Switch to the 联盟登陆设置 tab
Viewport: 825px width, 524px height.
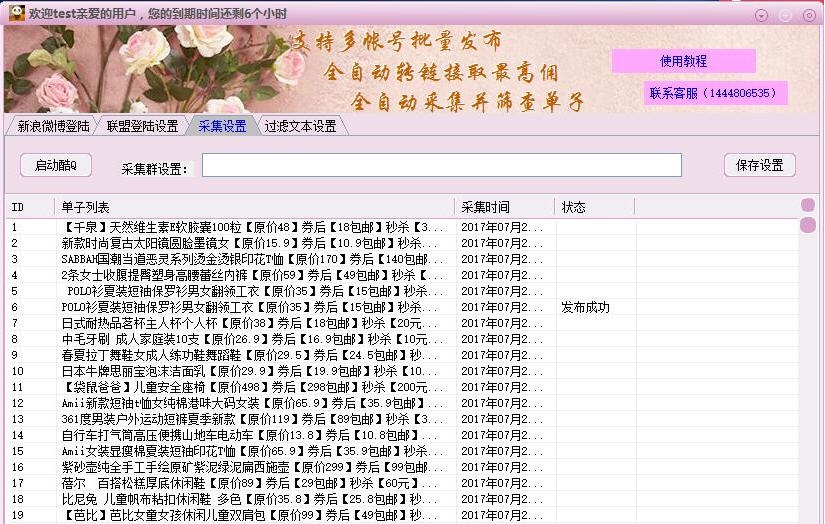point(142,126)
